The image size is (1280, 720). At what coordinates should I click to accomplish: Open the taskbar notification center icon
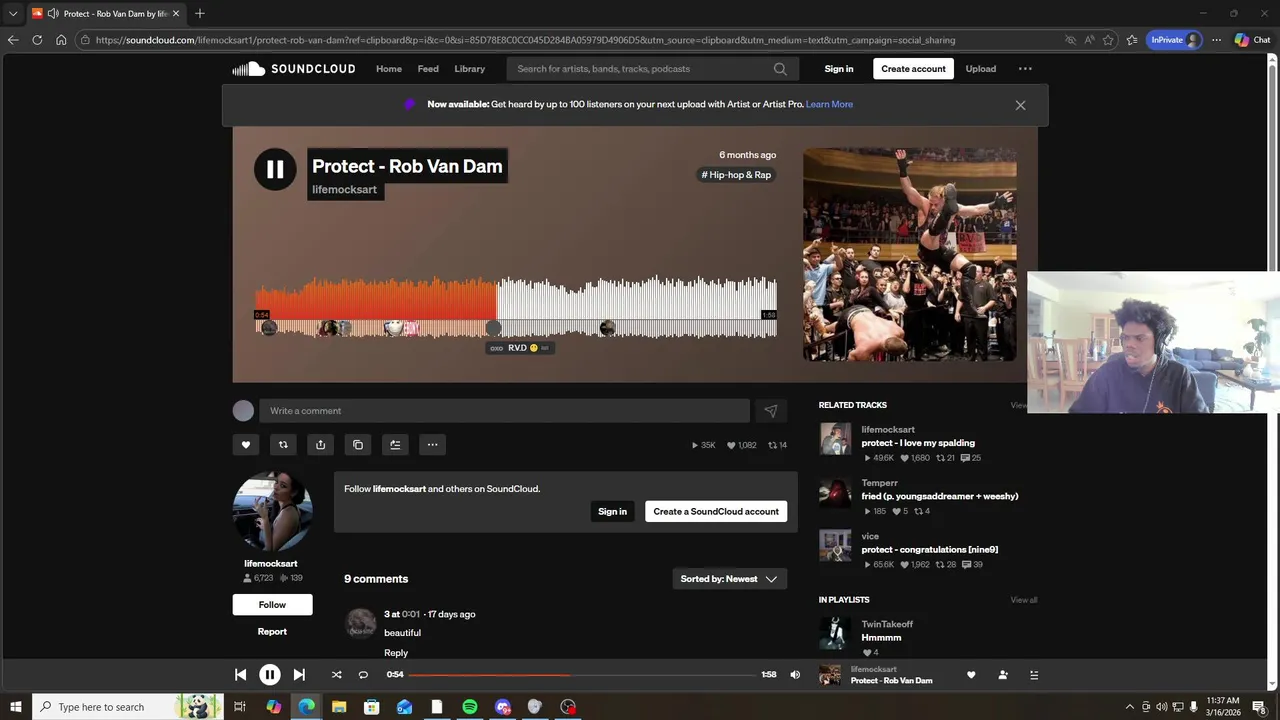coord(1259,707)
